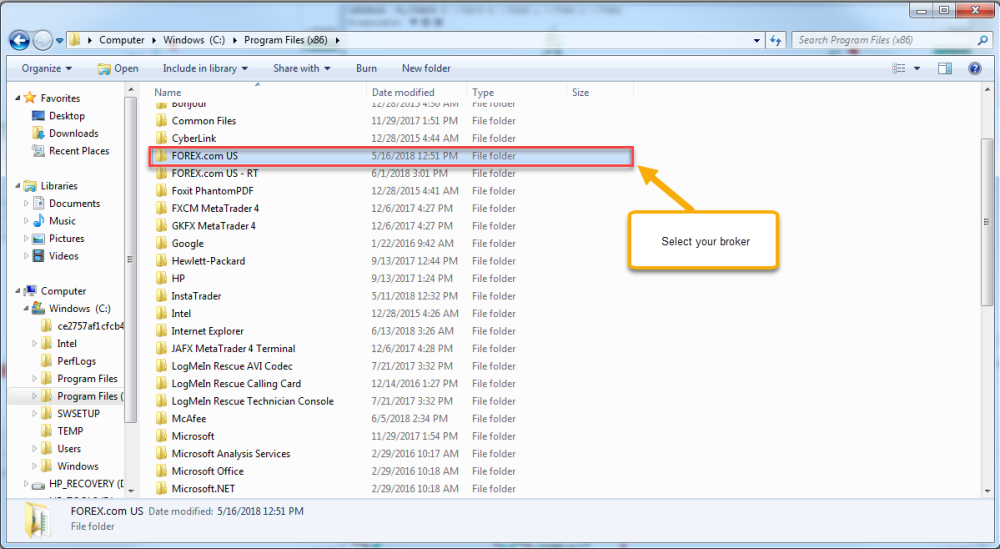Collapse the Libraries group
The height and width of the screenshot is (549, 1000).
coord(17,186)
